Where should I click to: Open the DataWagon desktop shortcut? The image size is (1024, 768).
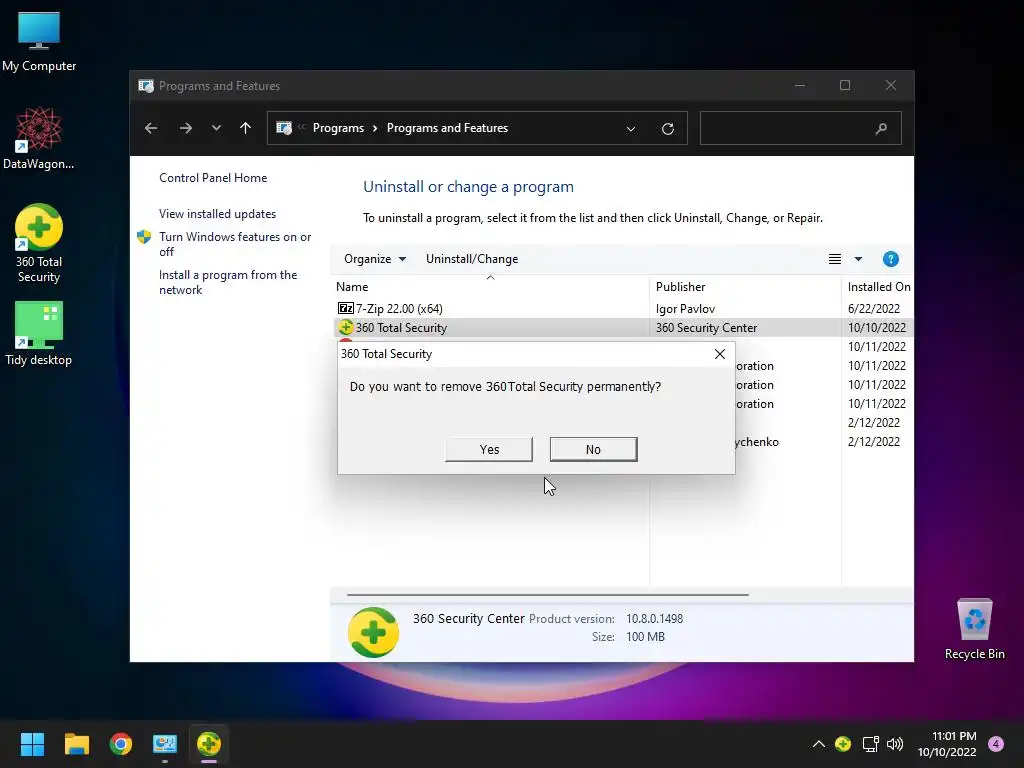pyautogui.click(x=39, y=139)
